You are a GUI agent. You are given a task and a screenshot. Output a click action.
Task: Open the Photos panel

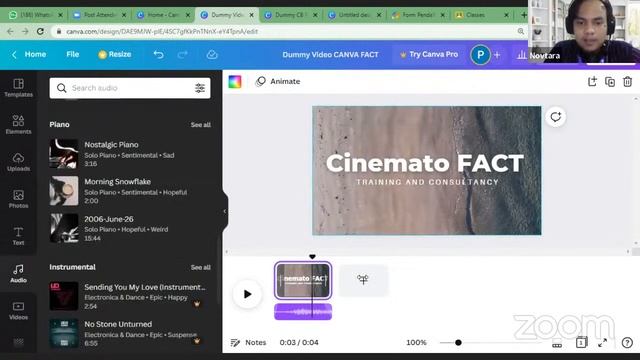coord(18,199)
